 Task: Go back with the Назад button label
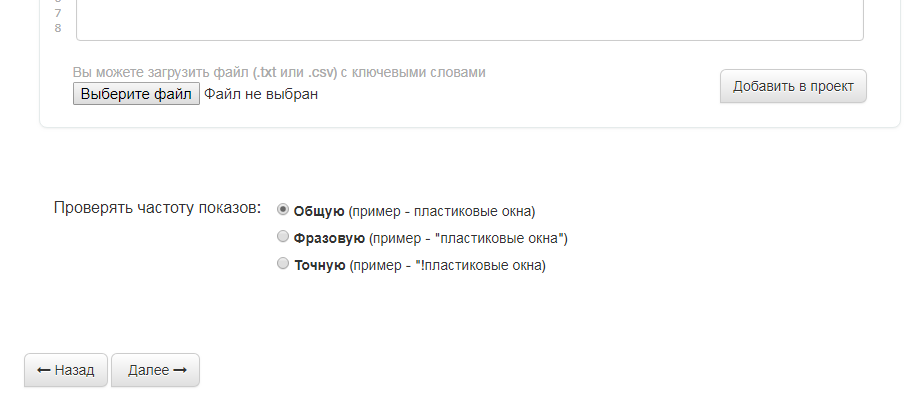click(x=74, y=370)
